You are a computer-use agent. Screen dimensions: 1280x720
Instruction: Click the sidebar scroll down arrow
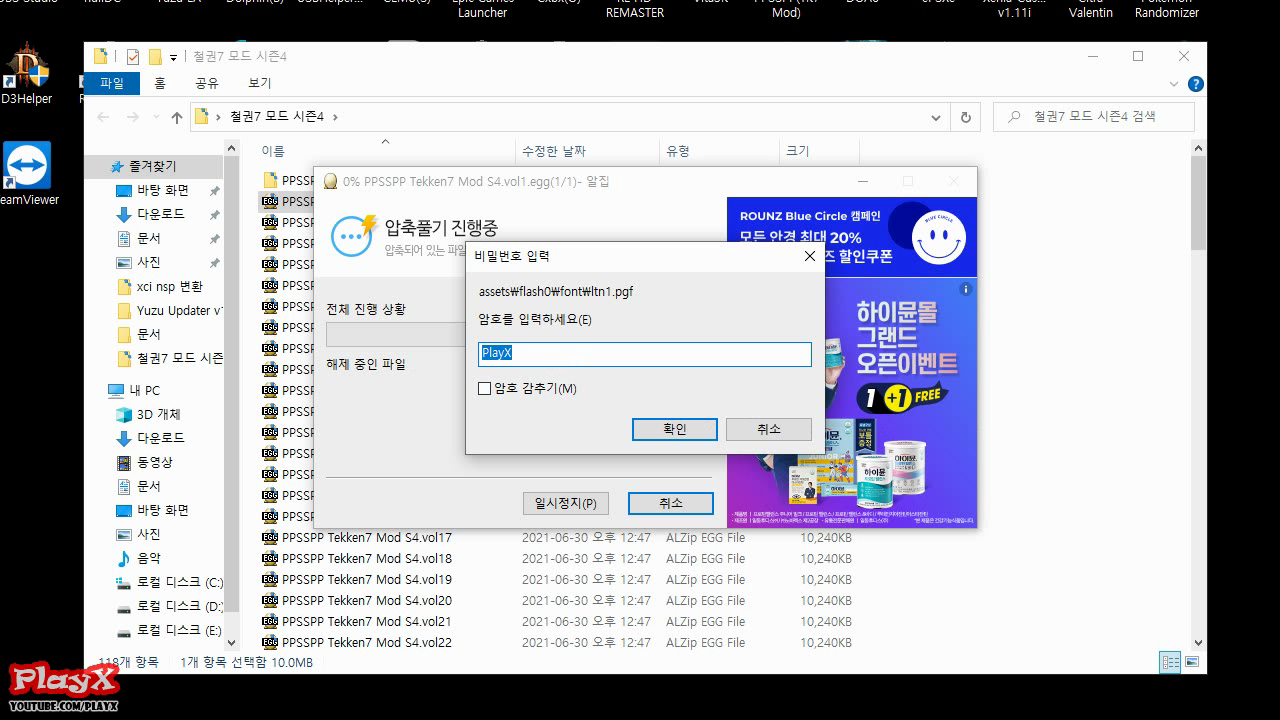232,642
